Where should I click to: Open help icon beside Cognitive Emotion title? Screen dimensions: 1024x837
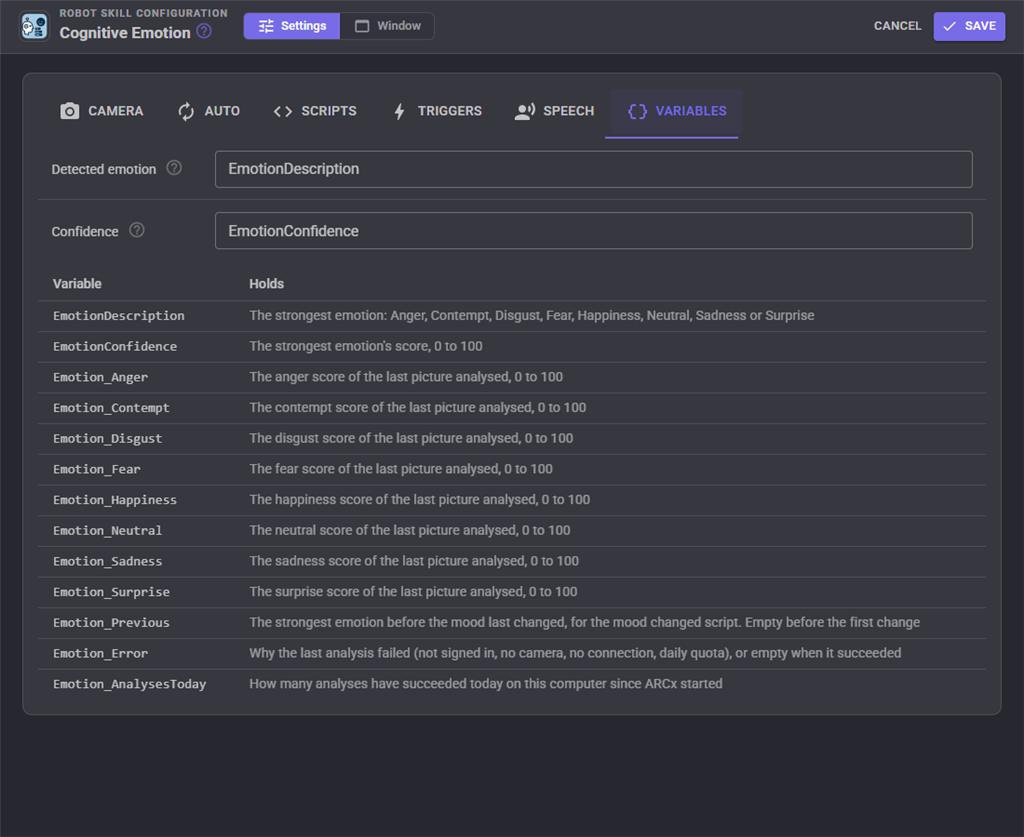point(204,31)
